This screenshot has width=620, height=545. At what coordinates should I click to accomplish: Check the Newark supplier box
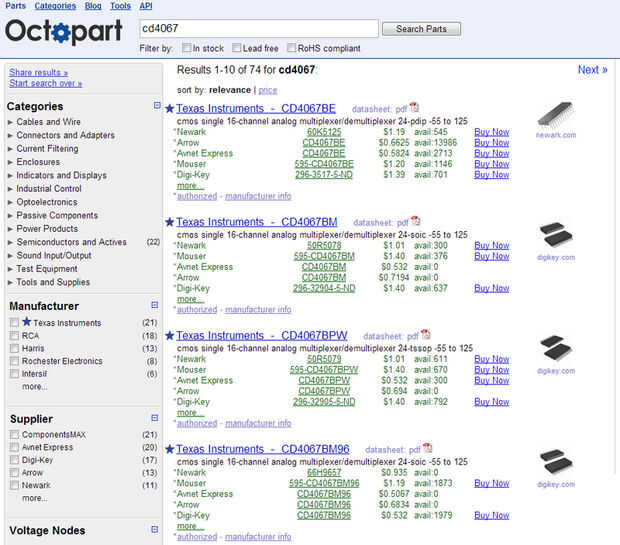pyautogui.click(x=14, y=485)
